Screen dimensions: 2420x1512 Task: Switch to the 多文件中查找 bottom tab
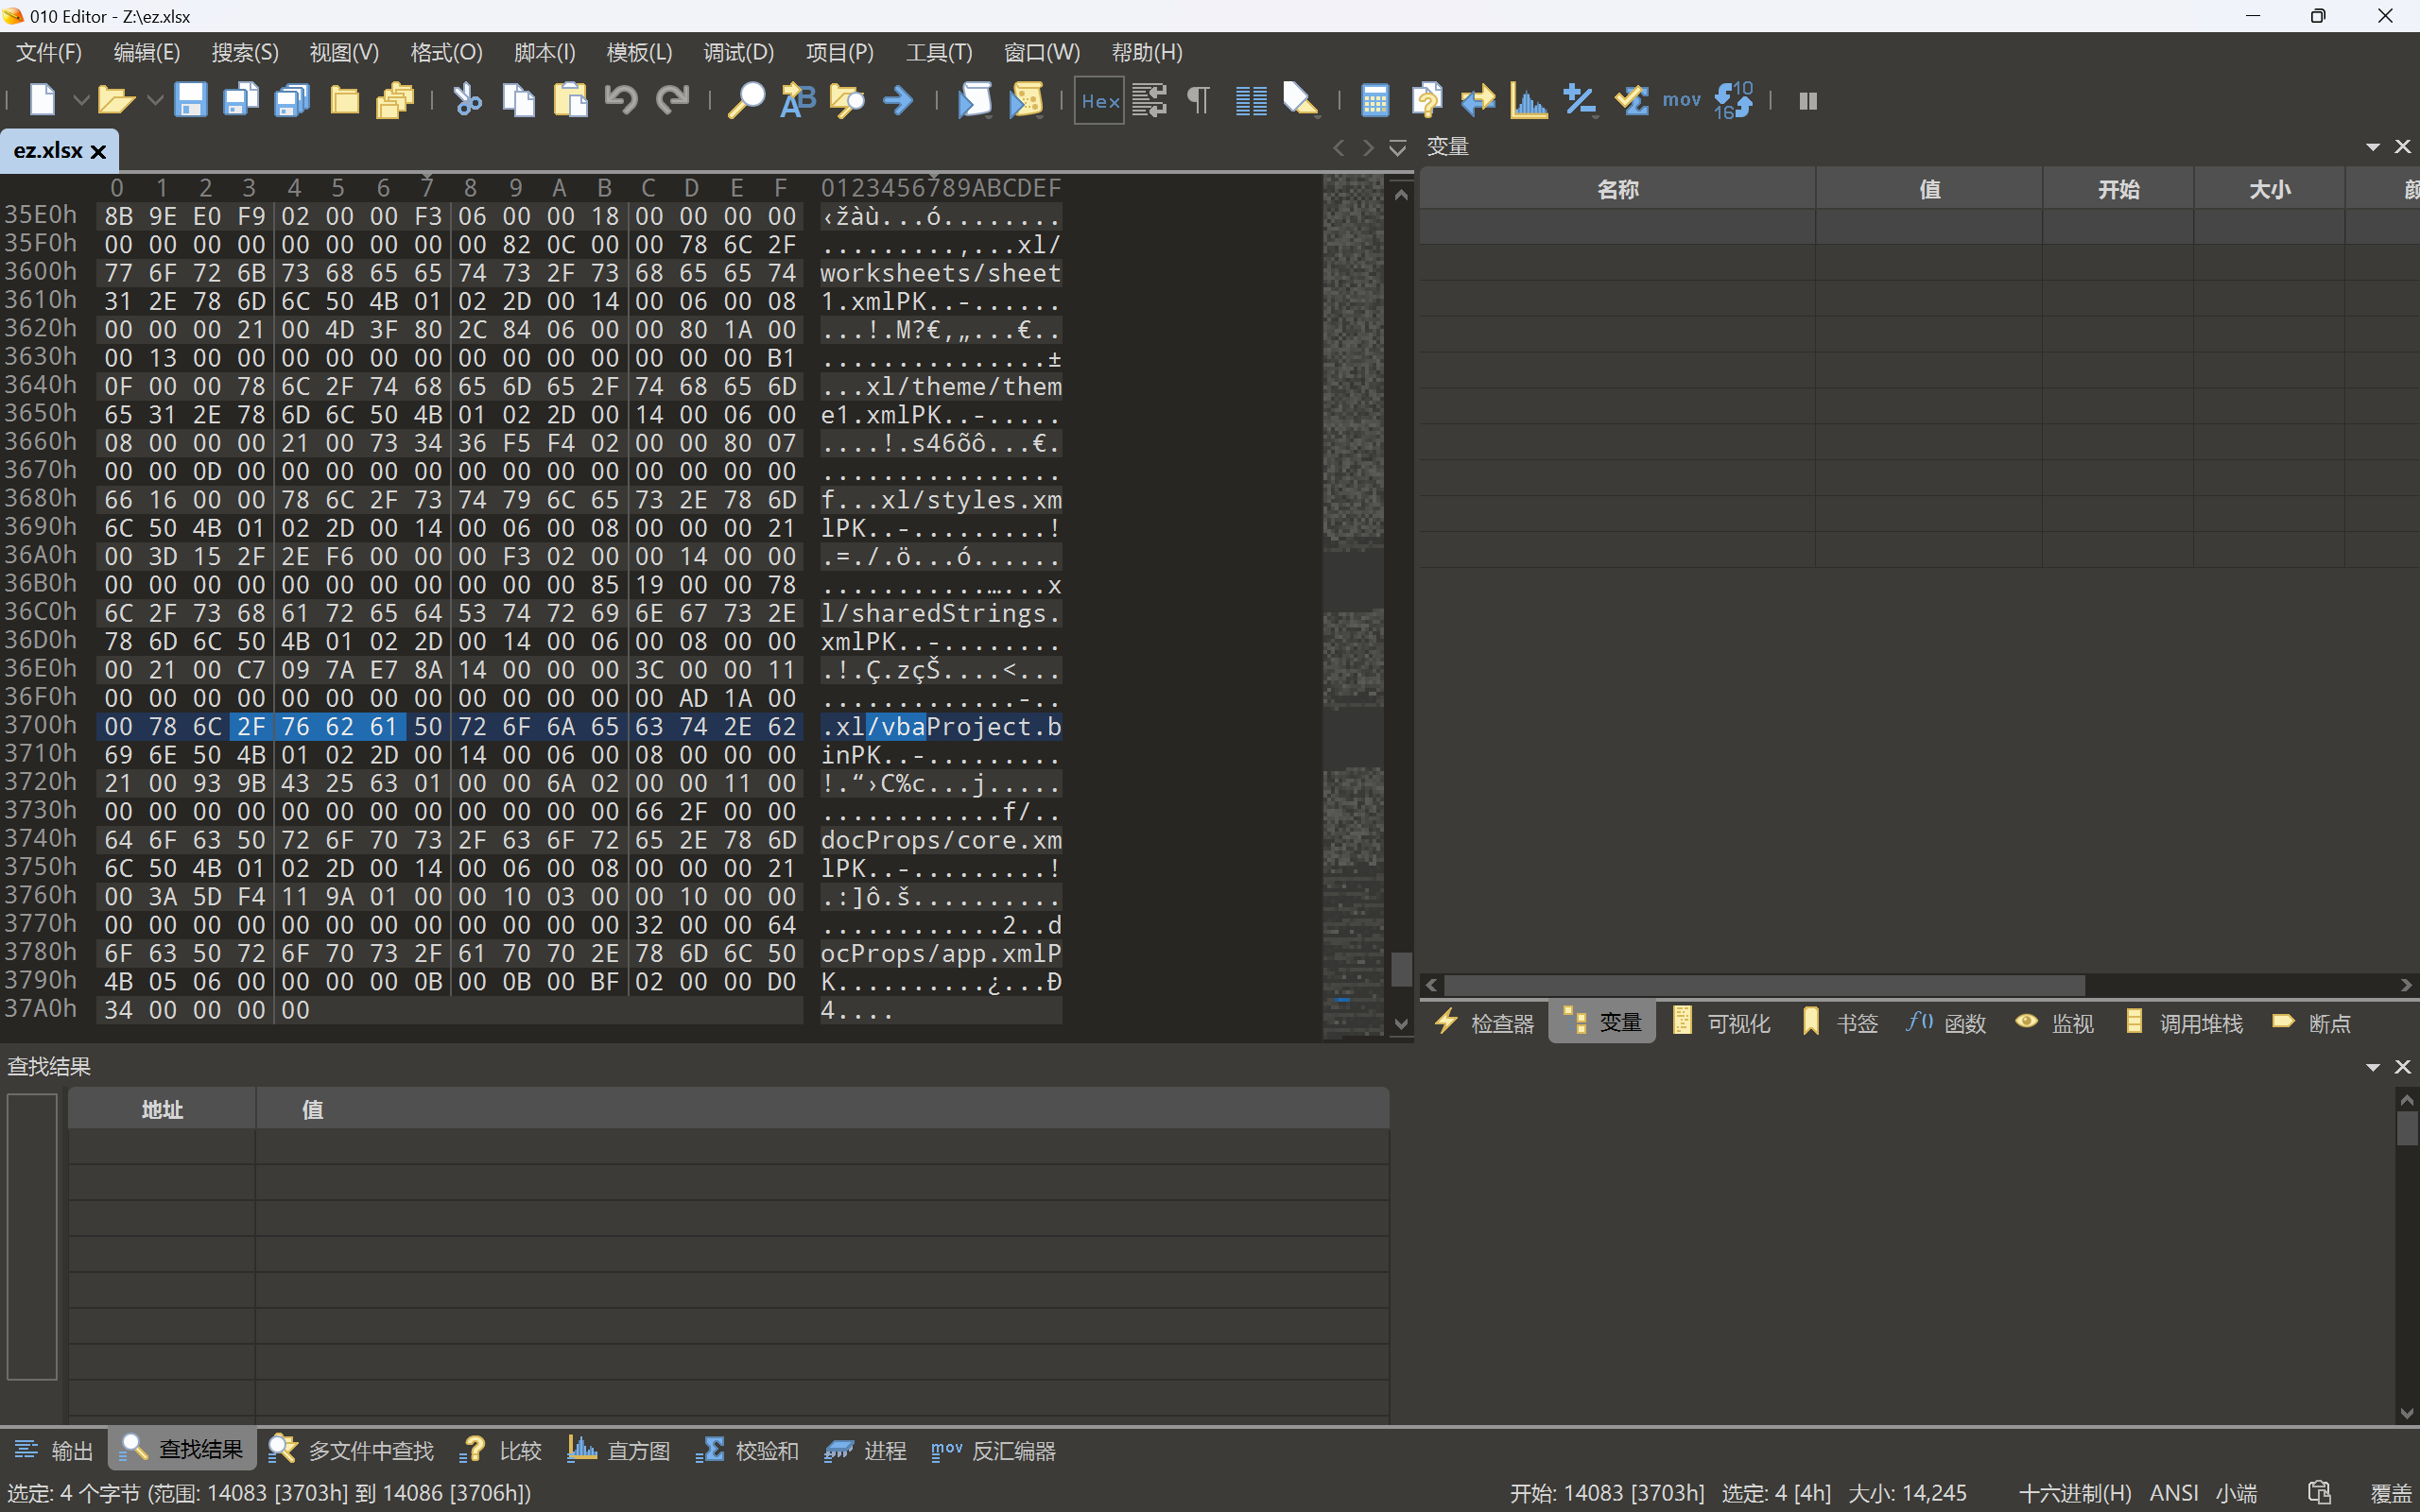click(351, 1450)
